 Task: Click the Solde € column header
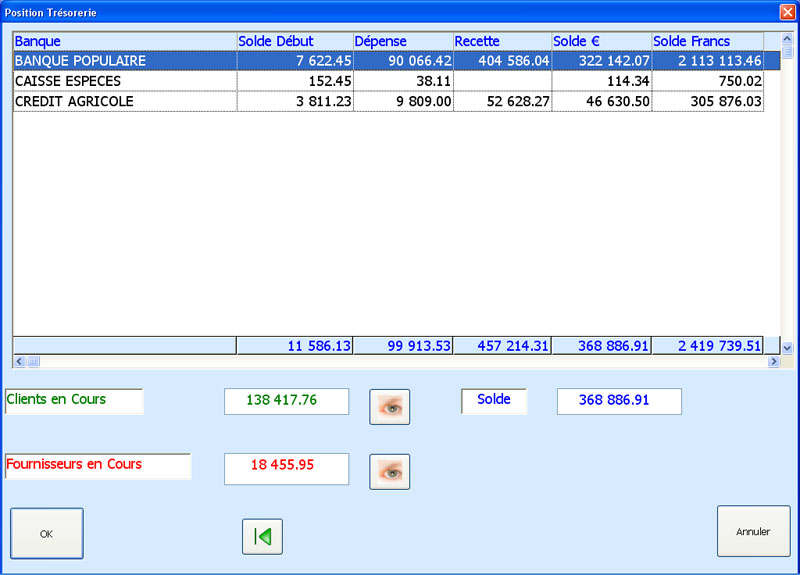click(x=601, y=41)
